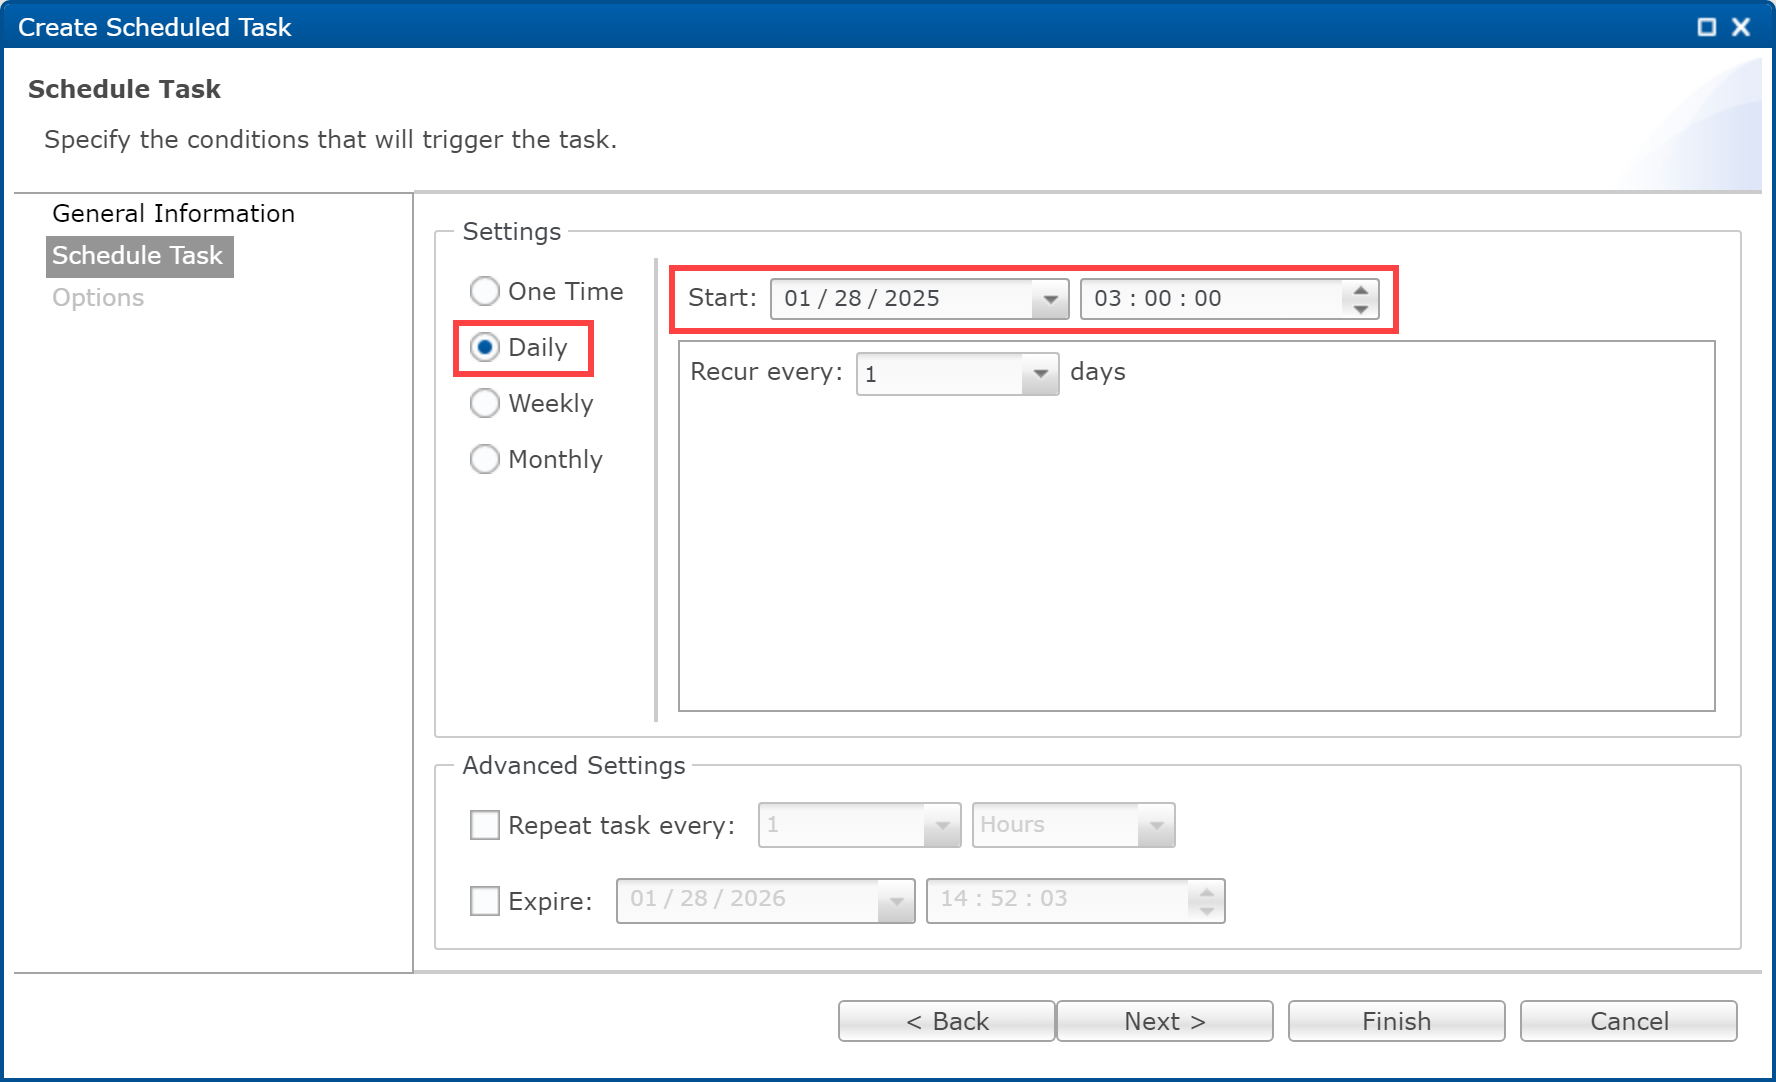Screen dimensions: 1776x1082
Task: Click the Next button
Action: [1164, 1021]
